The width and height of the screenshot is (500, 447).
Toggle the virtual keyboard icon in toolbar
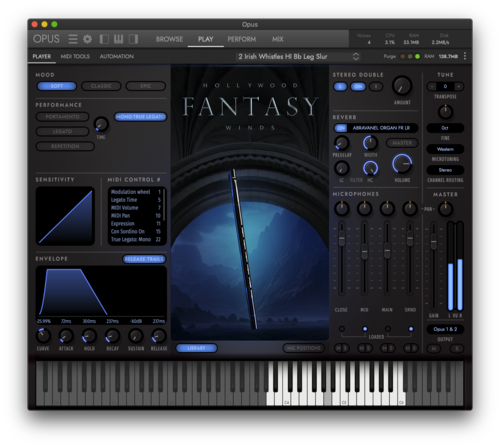[x=119, y=39]
